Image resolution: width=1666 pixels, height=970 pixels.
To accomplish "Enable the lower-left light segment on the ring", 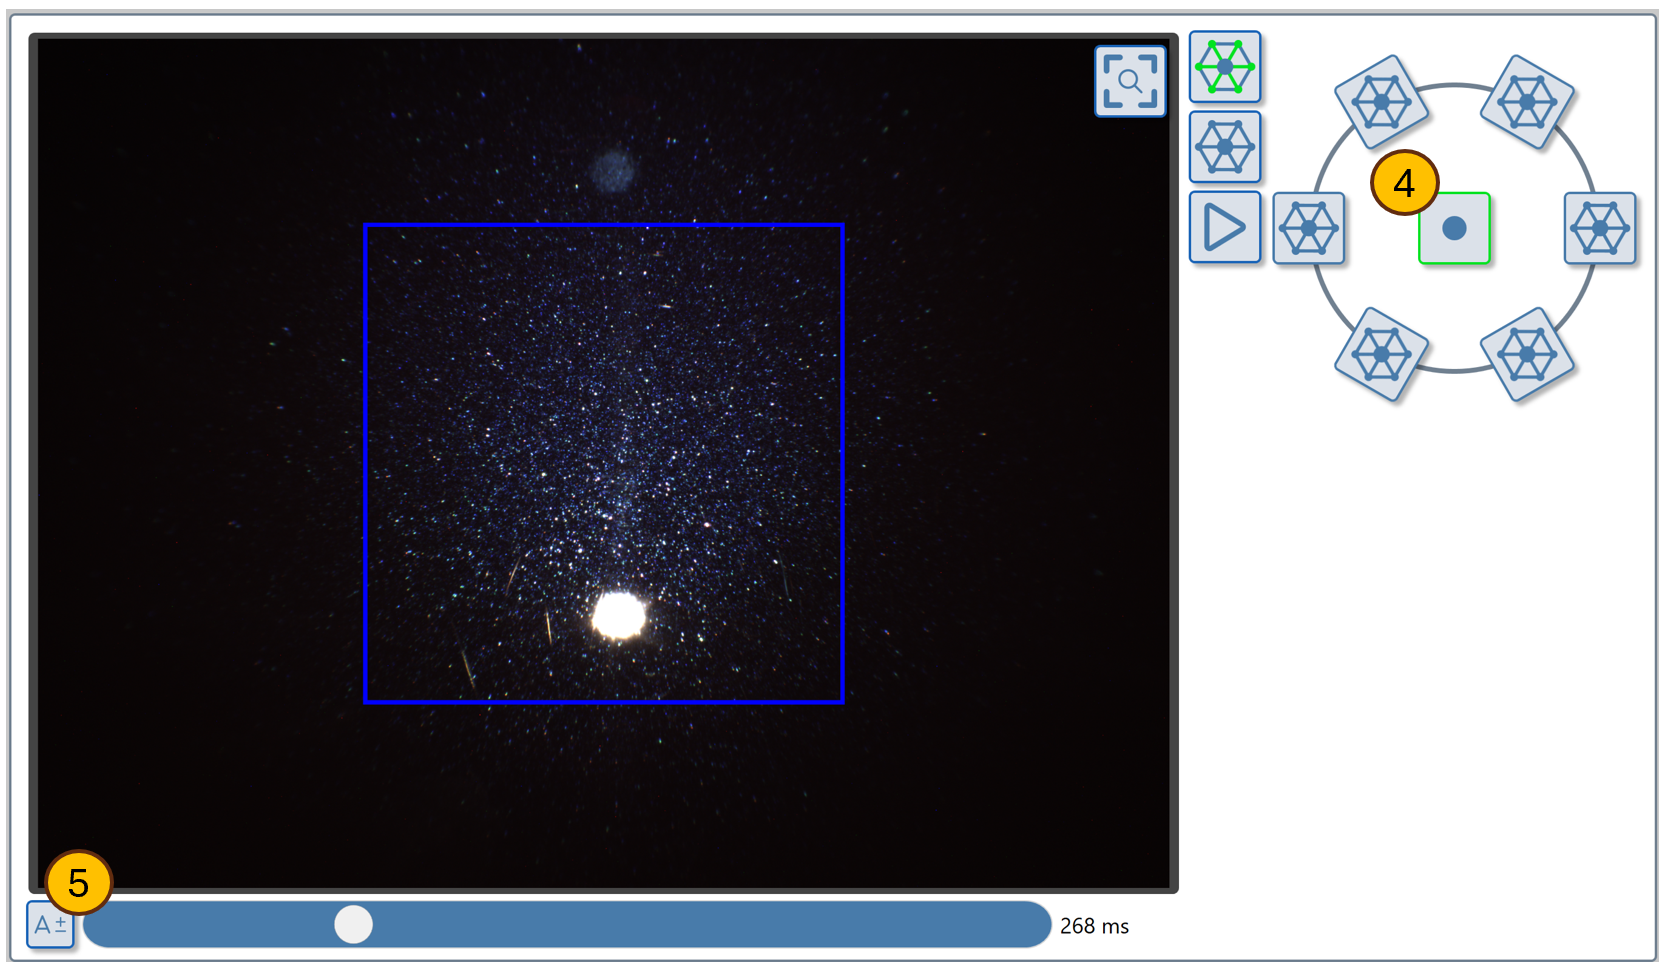I will pos(1381,354).
